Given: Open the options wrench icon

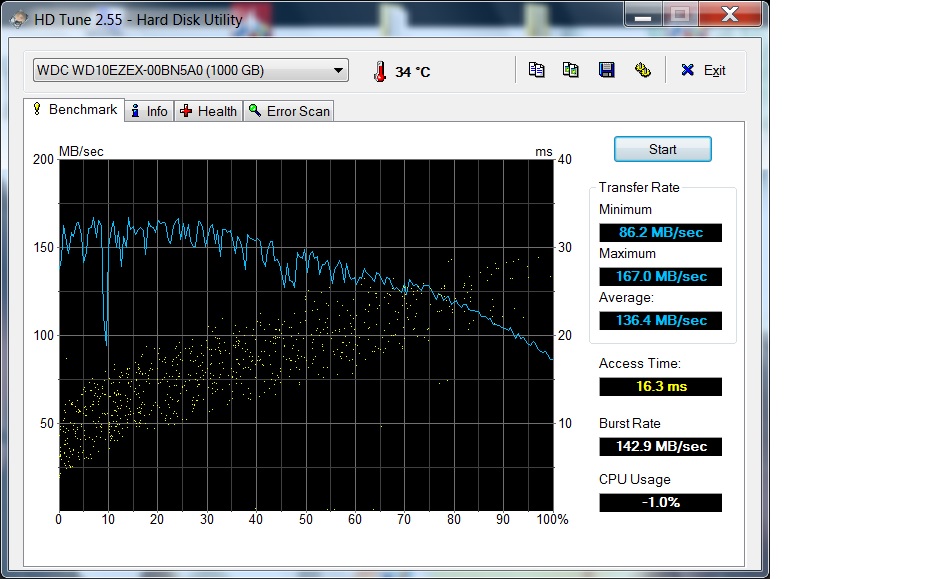Looking at the screenshot, I should tap(643, 70).
